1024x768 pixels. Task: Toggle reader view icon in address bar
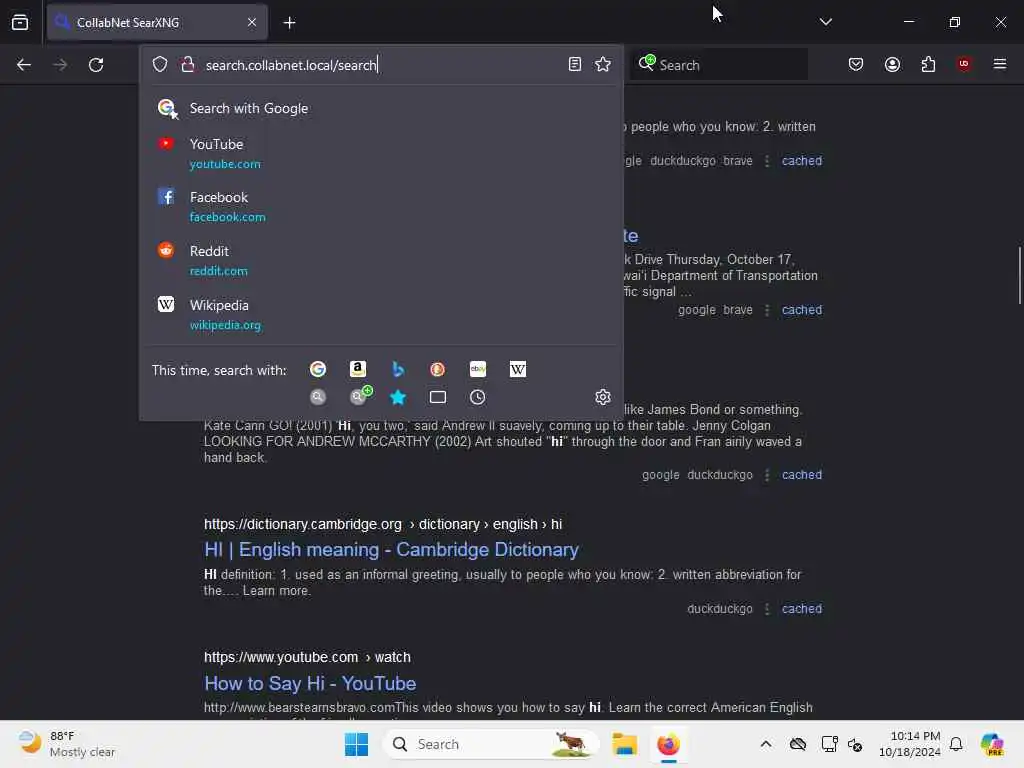pos(575,64)
